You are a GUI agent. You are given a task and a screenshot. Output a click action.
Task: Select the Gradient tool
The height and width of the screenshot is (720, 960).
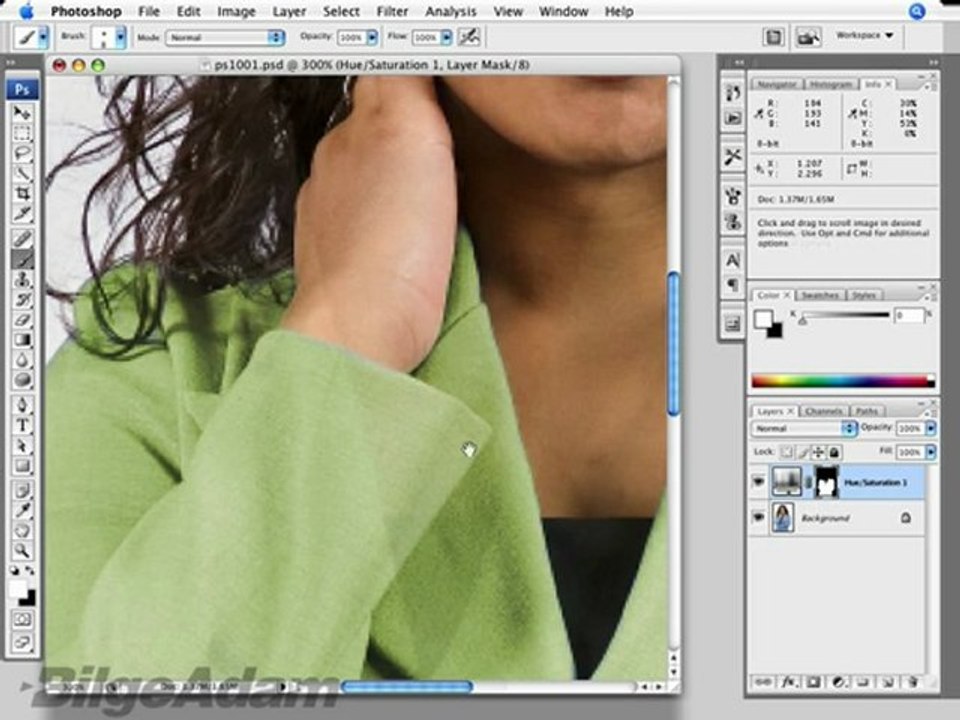coord(22,340)
